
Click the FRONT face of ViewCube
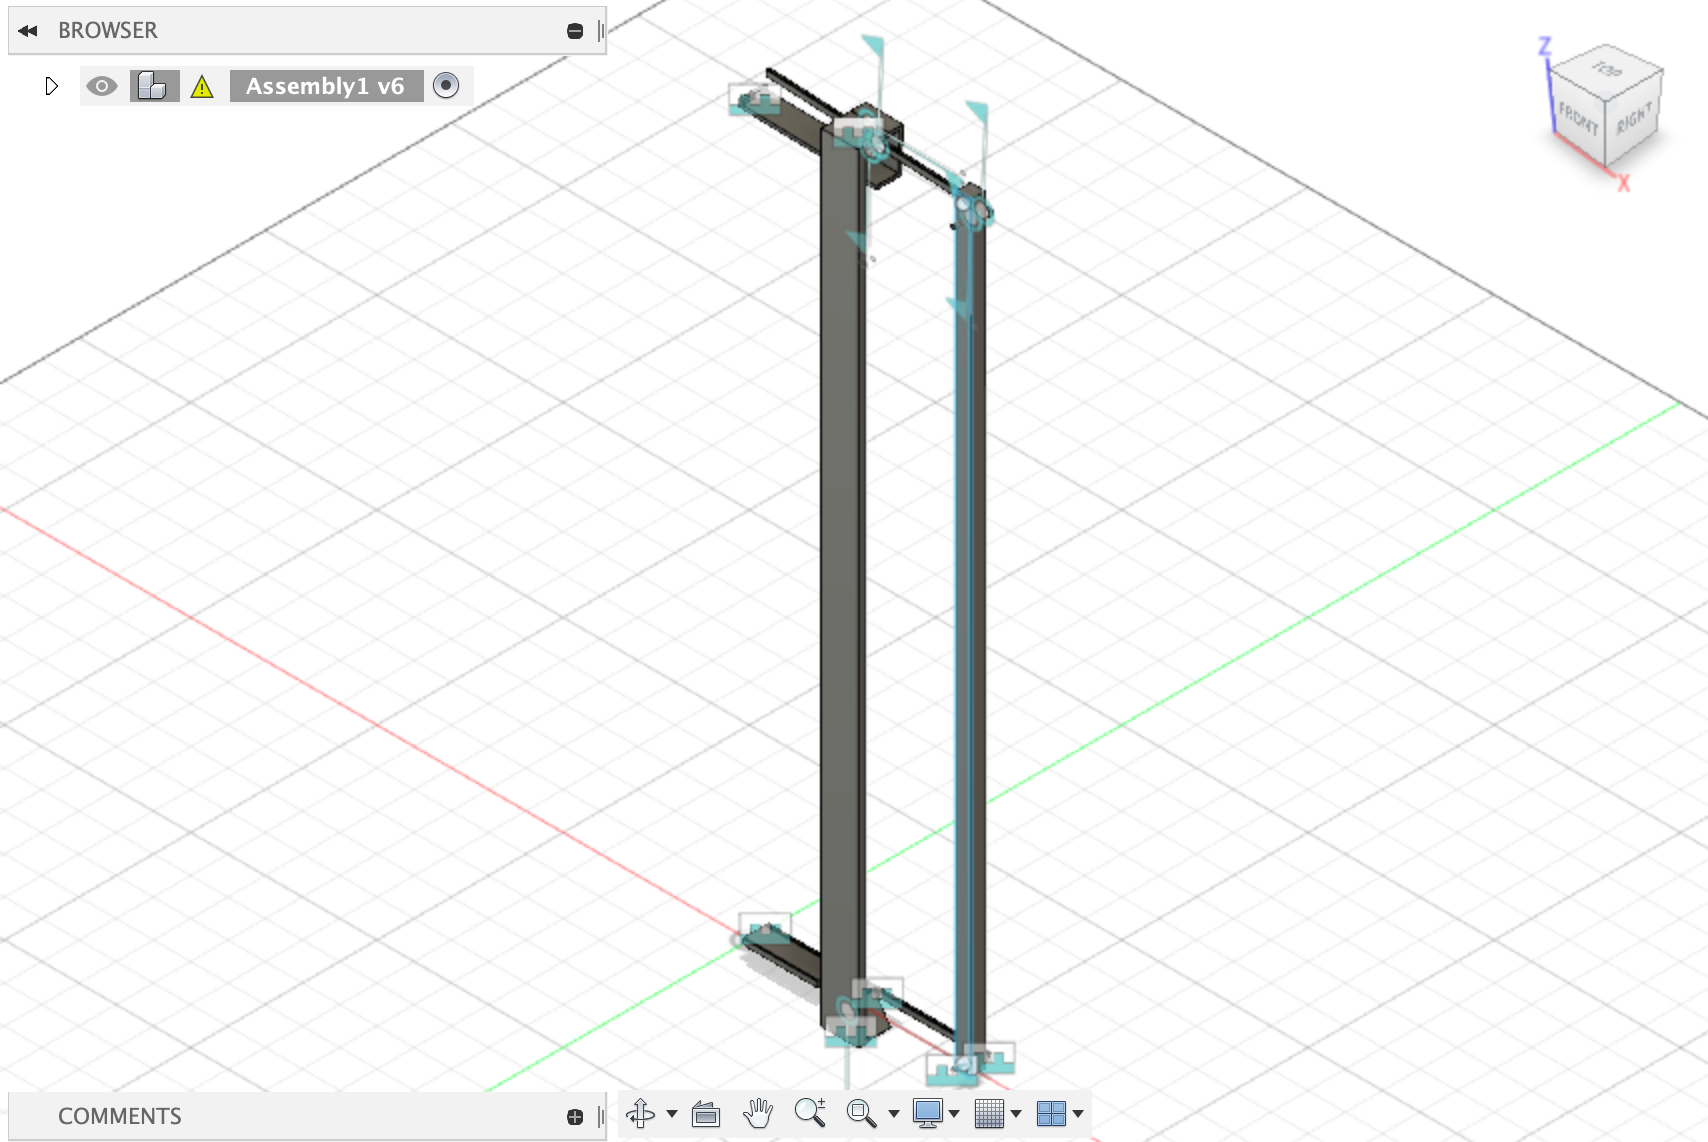pyautogui.click(x=1577, y=118)
